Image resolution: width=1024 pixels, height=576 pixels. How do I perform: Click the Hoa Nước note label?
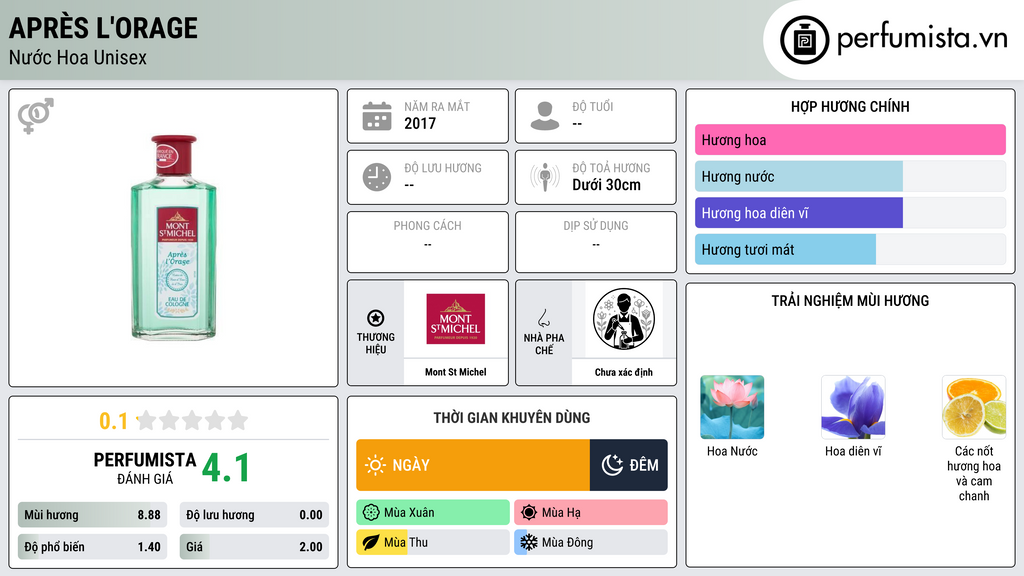[732, 451]
